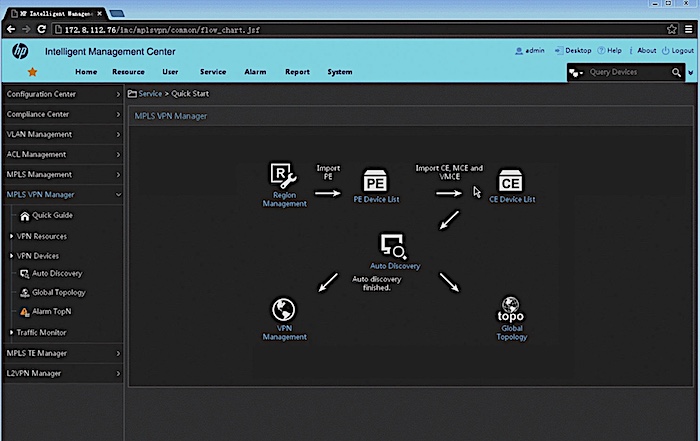700x441 pixels.
Task: Click the HP logo
Action: point(20,51)
